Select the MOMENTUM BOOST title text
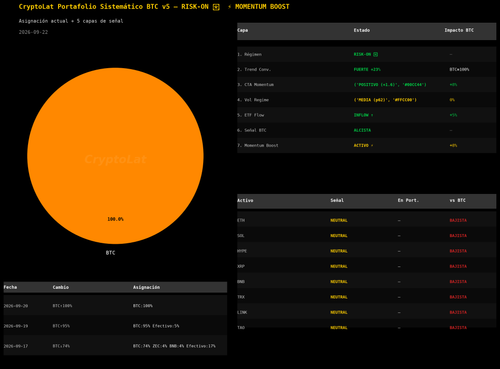Viewport: 500px width, 369px height. tap(262, 7)
